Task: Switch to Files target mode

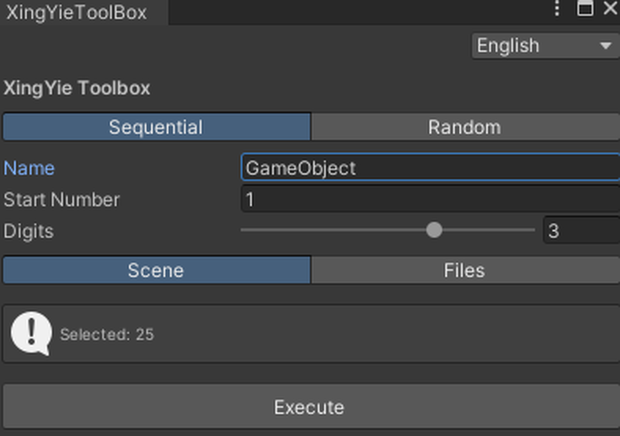Action: click(465, 270)
